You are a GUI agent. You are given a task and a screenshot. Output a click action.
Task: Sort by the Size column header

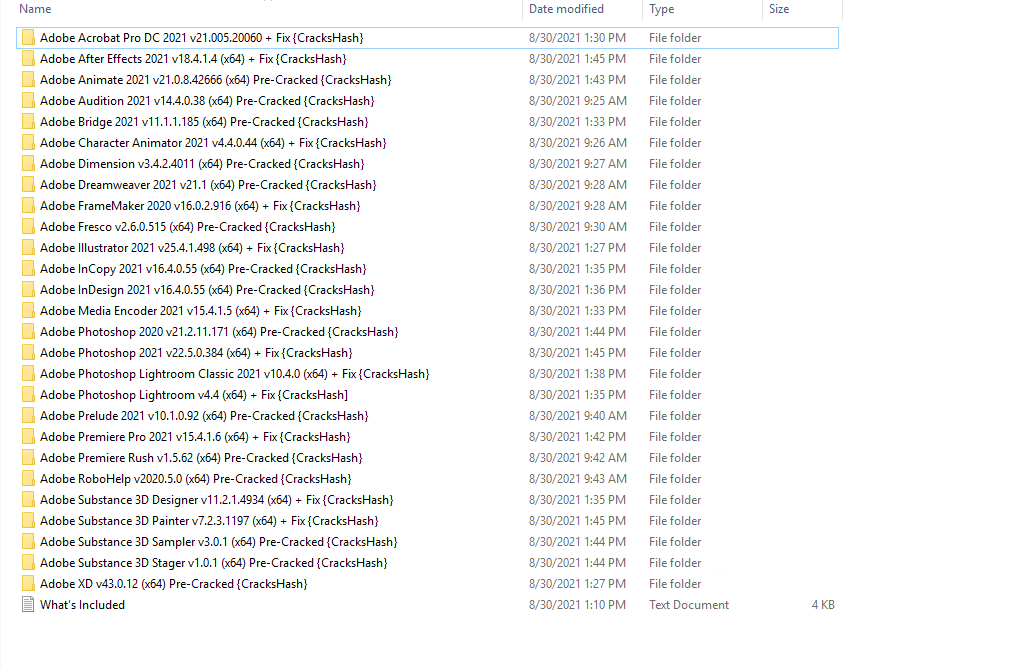(779, 9)
